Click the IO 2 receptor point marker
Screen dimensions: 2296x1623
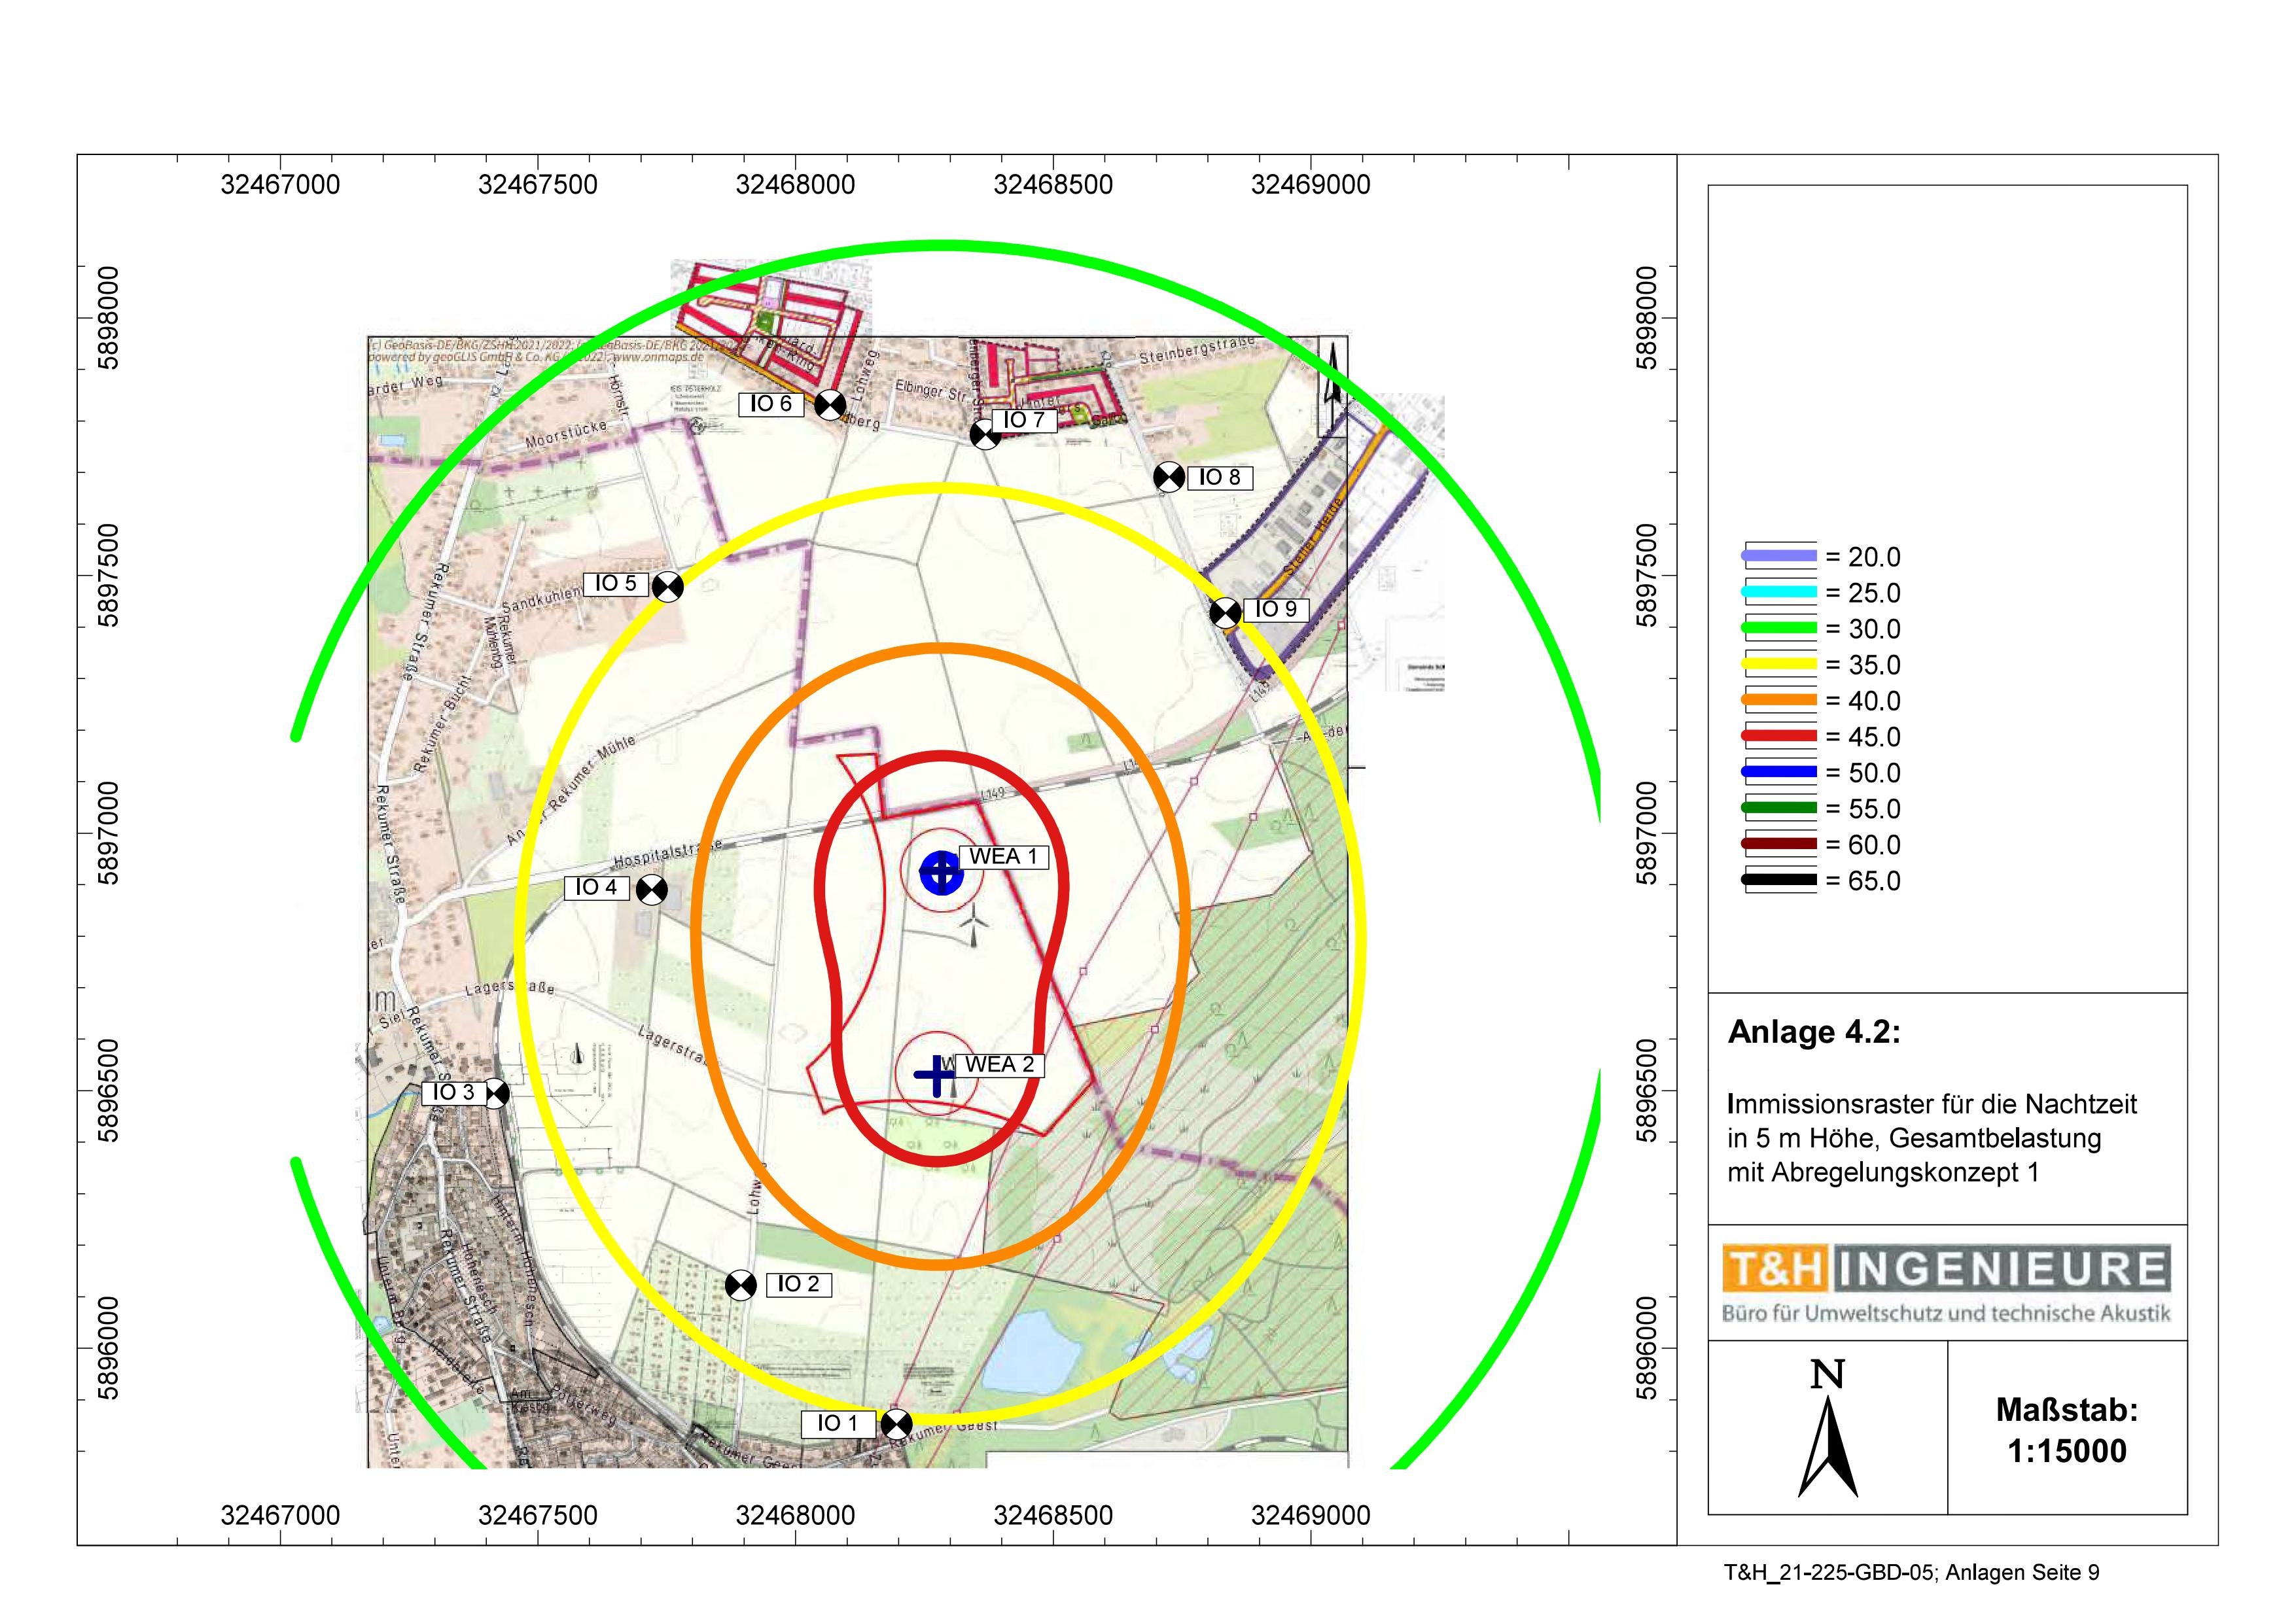(x=740, y=1284)
